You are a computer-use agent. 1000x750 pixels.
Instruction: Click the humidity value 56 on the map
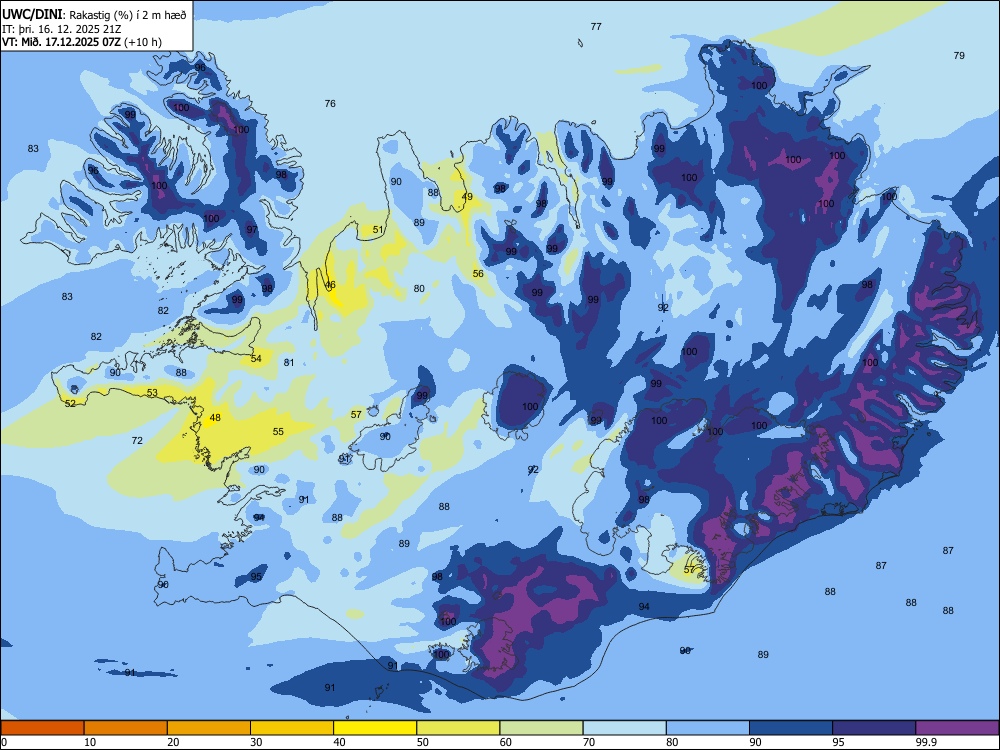pyautogui.click(x=478, y=274)
